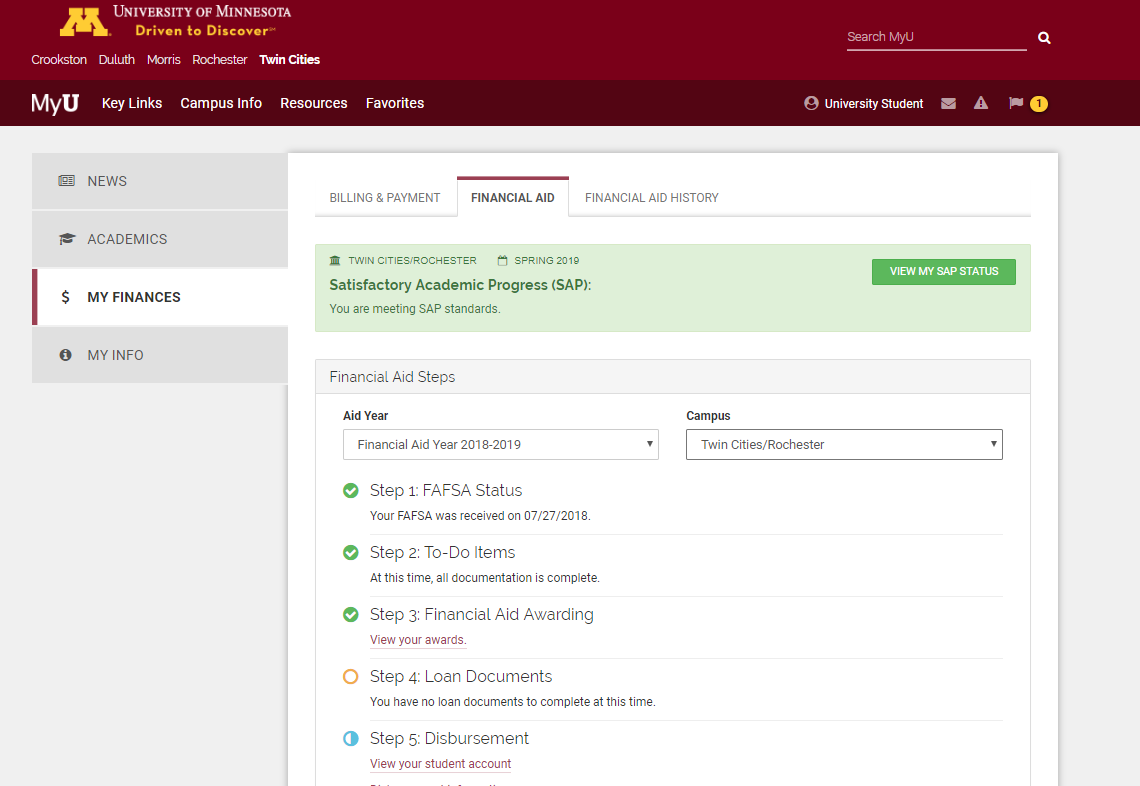
Task: Switch to Billing & Payment tab
Action: tap(385, 198)
